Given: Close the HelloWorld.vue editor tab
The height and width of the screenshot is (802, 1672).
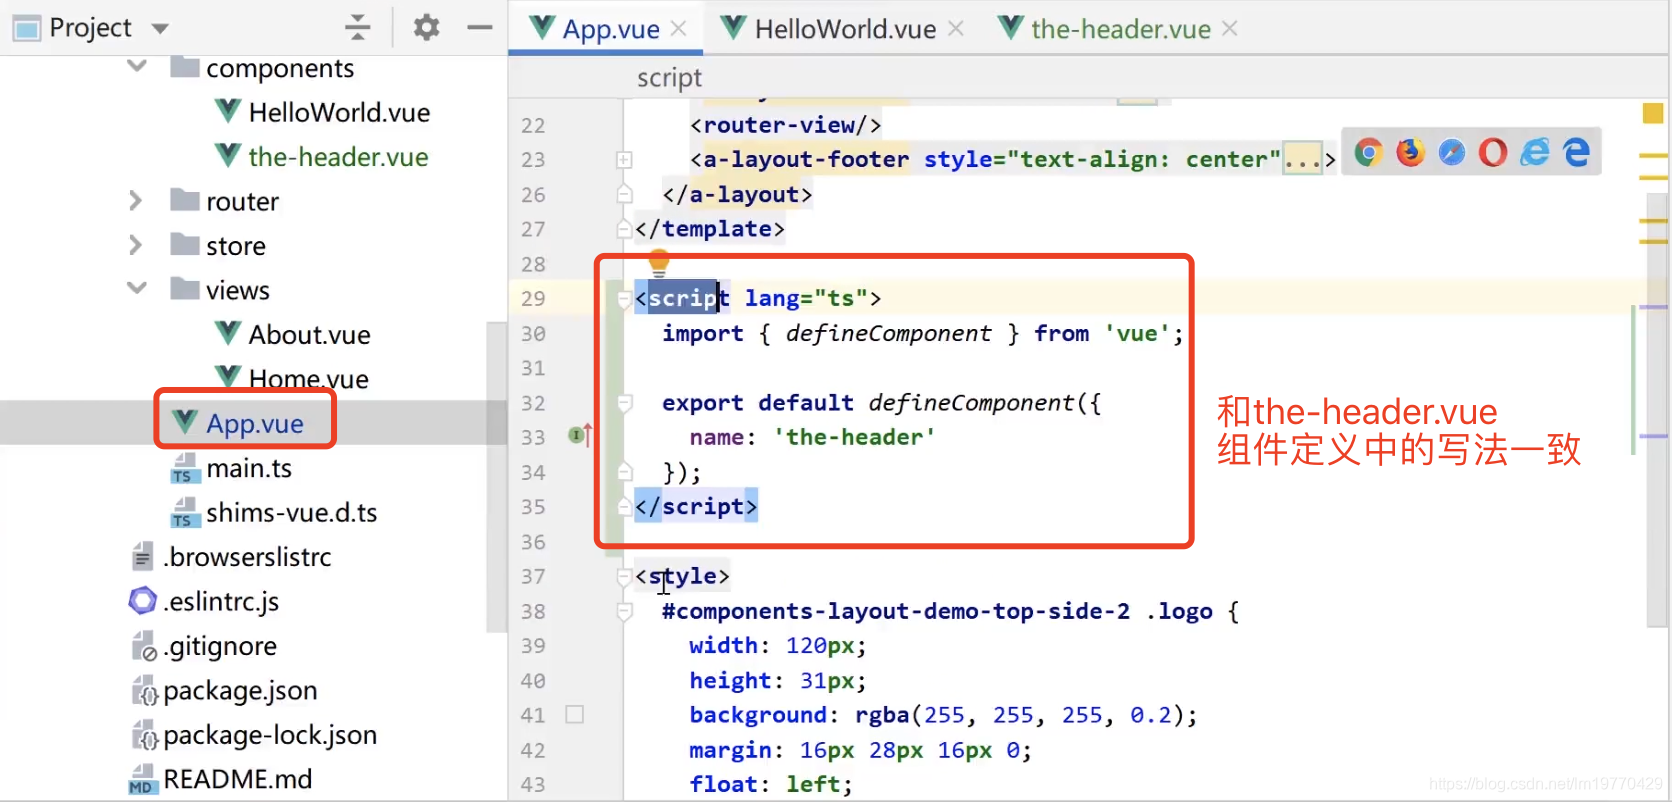Looking at the screenshot, I should coord(956,29).
